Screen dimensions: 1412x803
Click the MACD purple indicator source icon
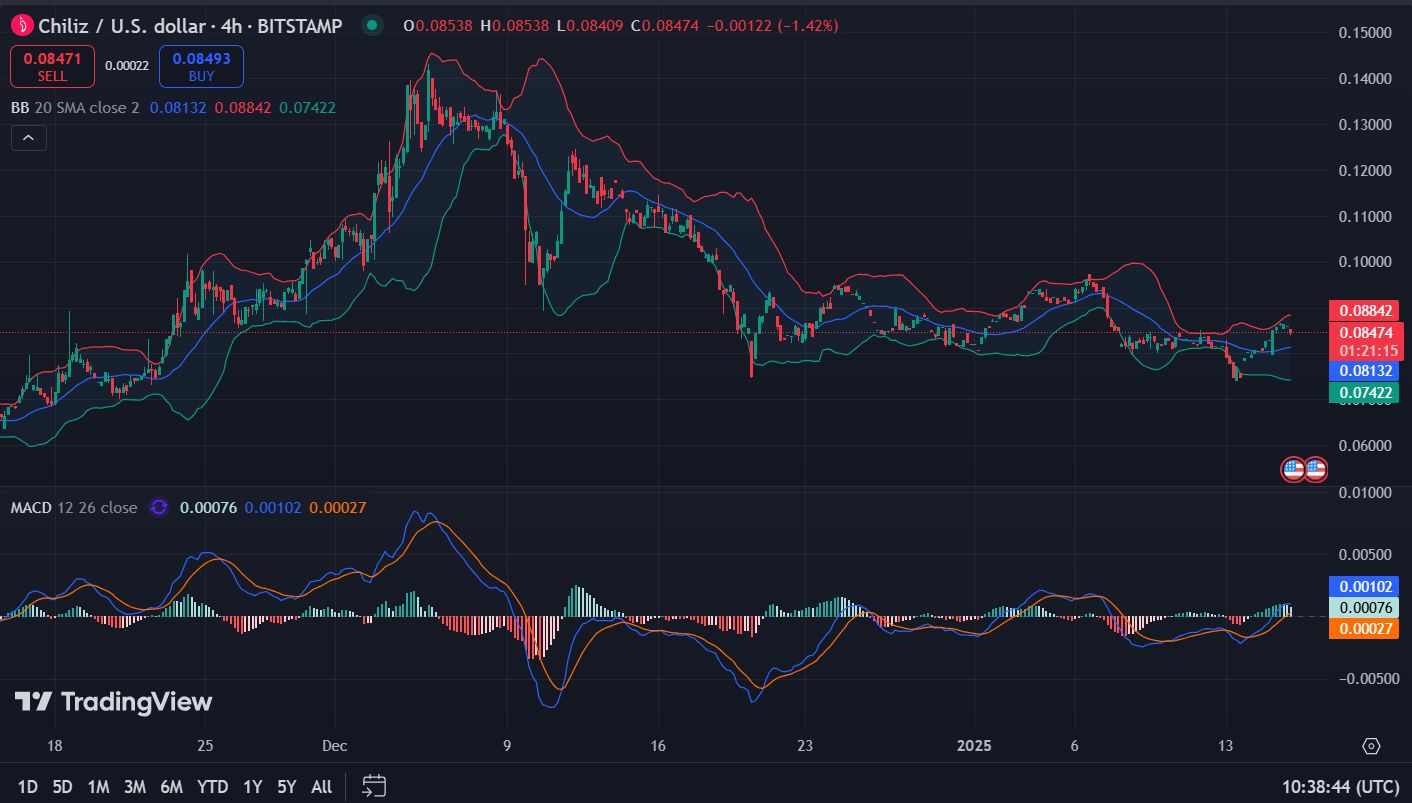(158, 508)
